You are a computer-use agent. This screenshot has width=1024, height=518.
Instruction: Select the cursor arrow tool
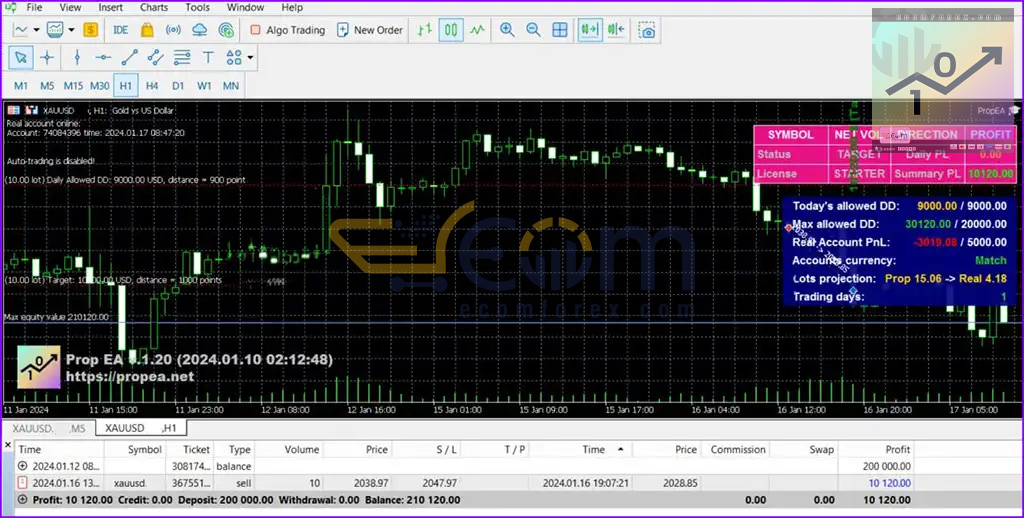[21, 57]
